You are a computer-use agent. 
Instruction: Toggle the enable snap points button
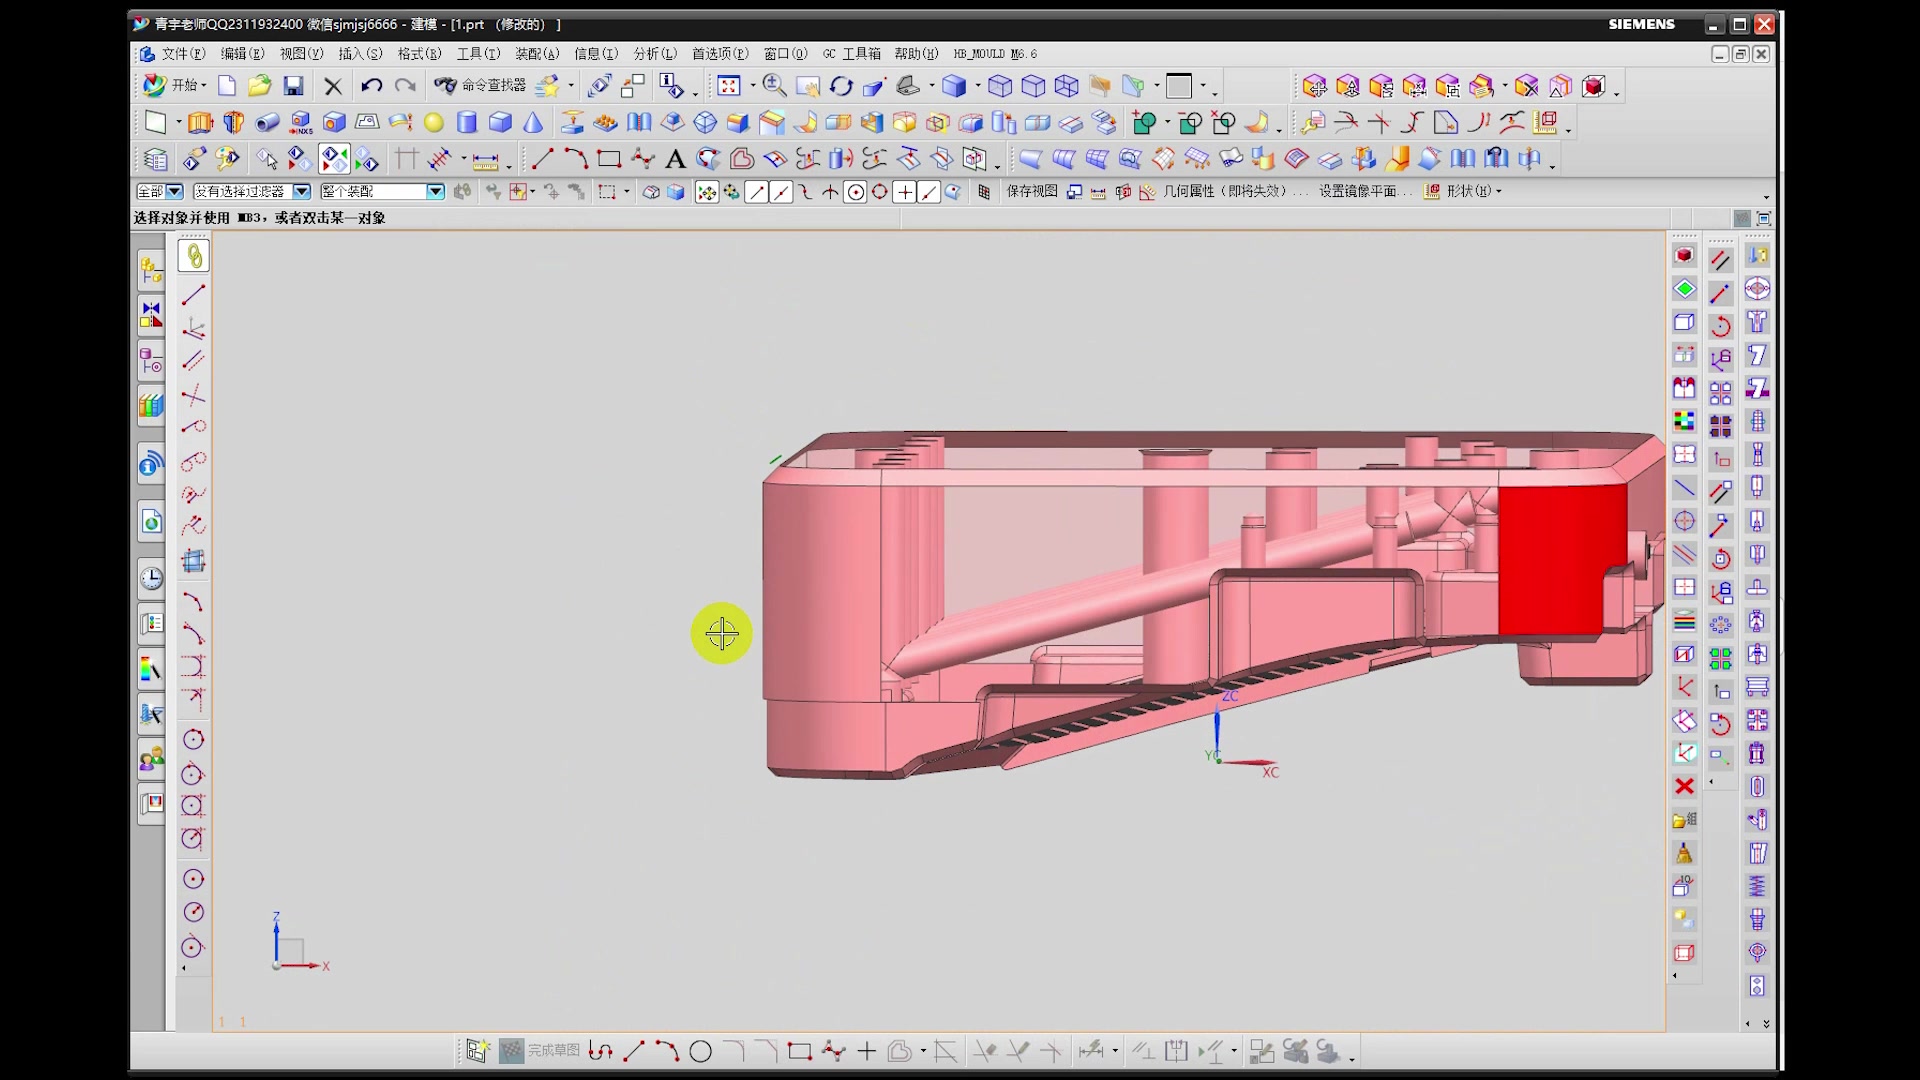click(706, 192)
